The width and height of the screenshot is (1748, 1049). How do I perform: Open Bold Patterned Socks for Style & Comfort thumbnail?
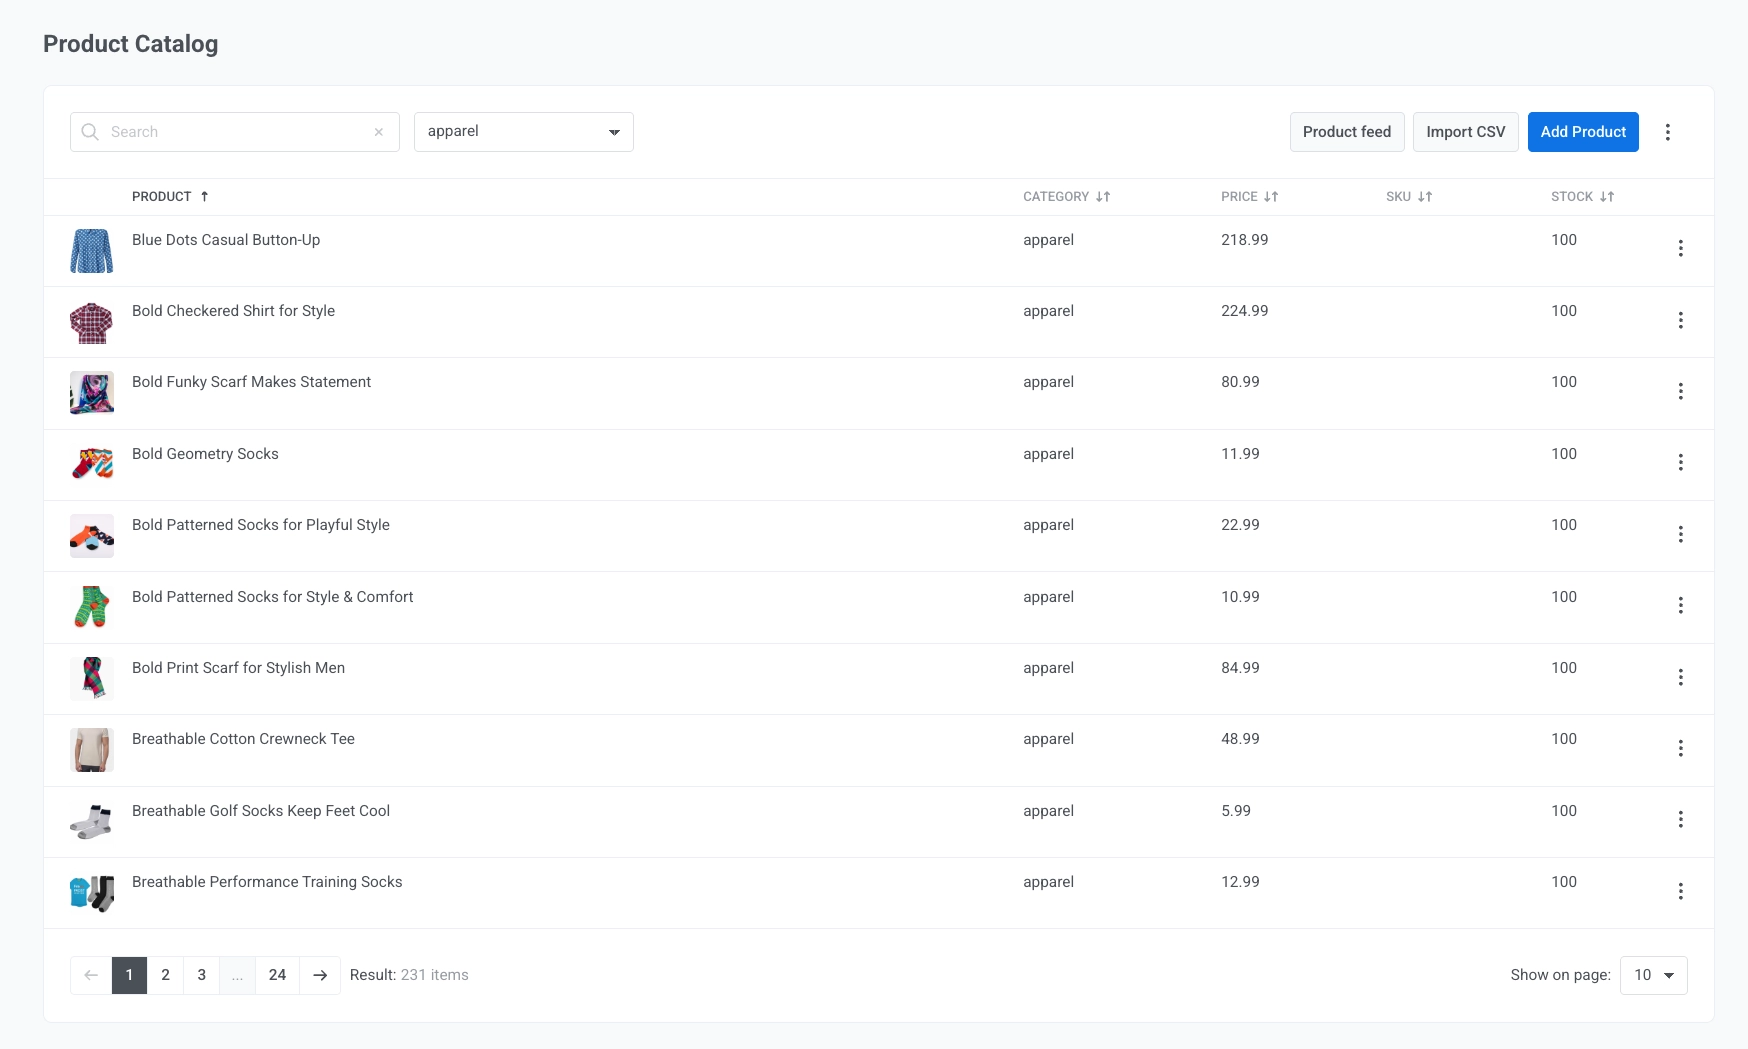(92, 608)
